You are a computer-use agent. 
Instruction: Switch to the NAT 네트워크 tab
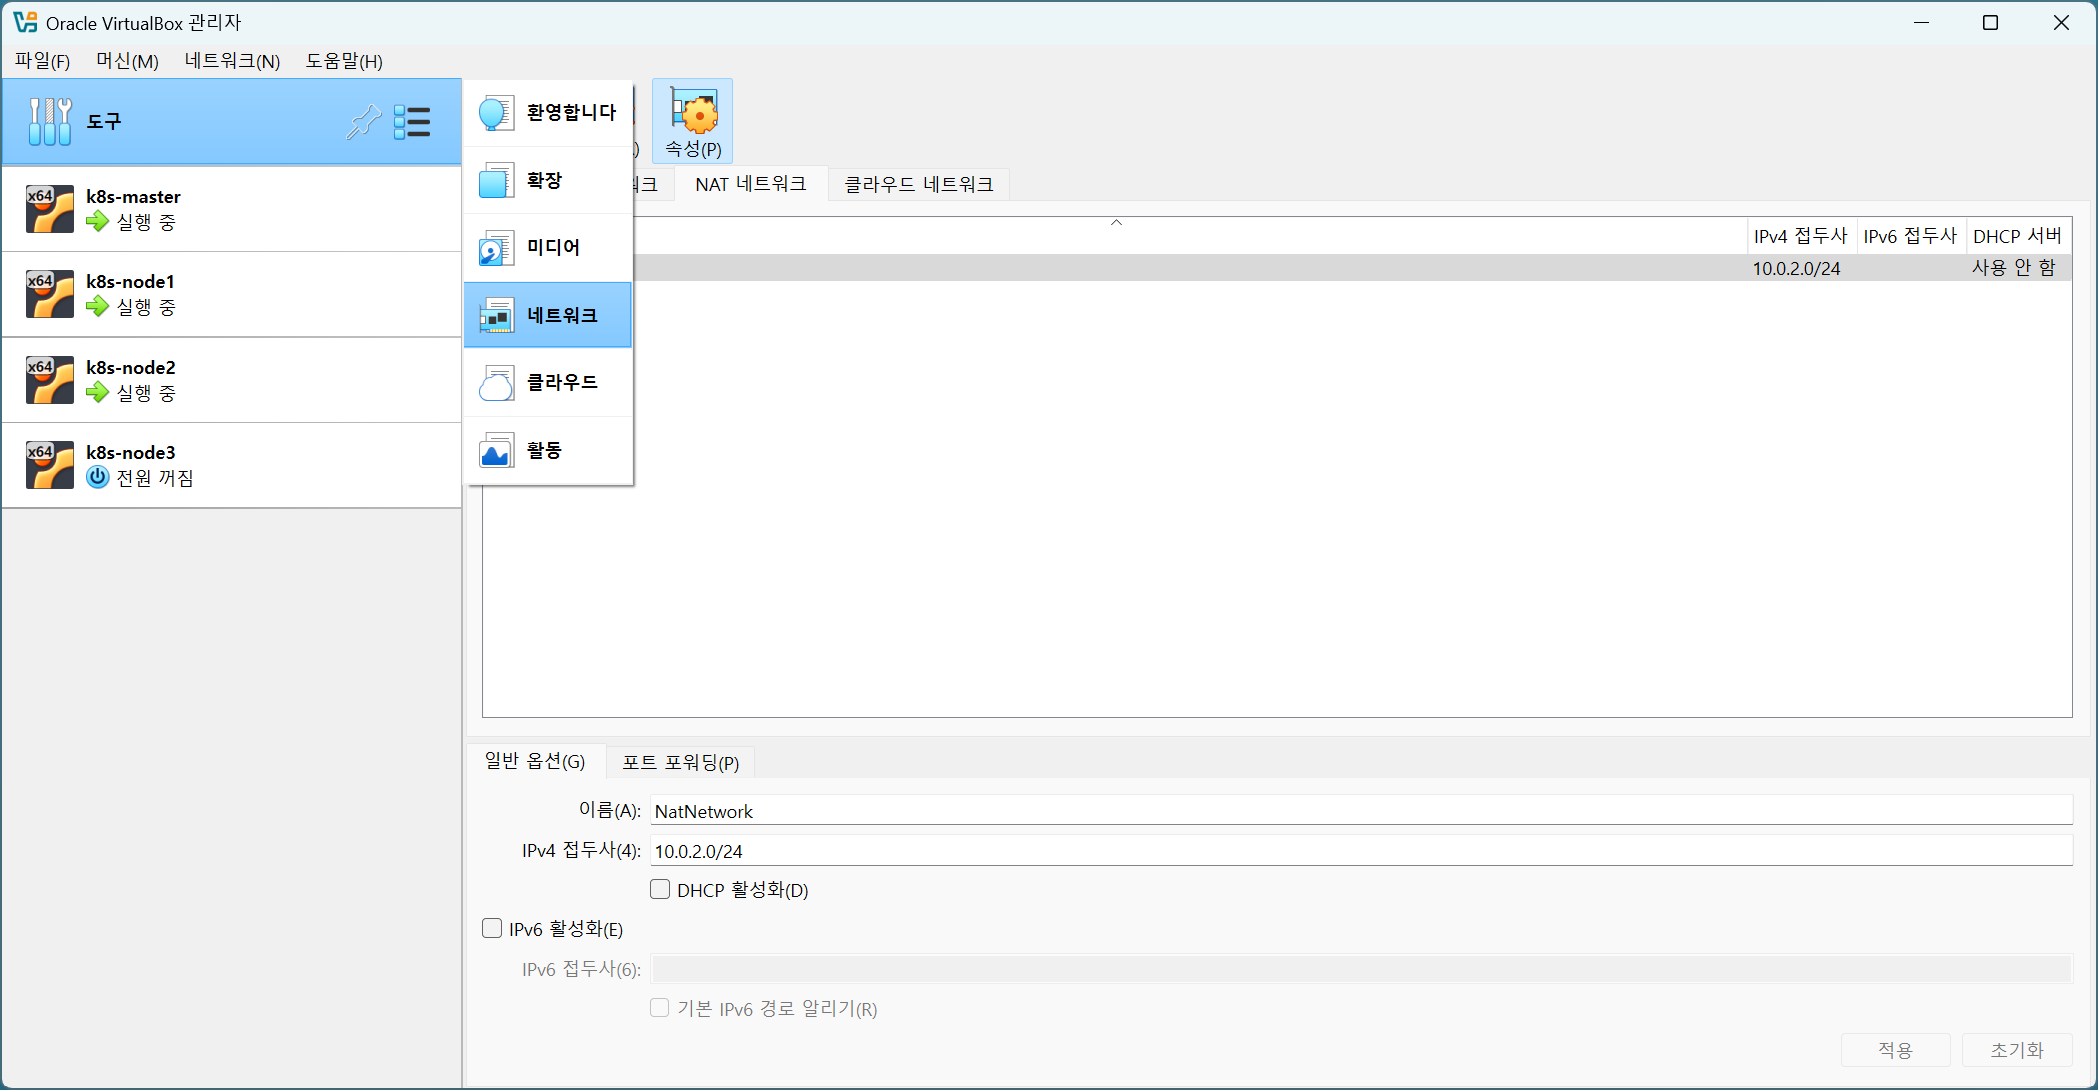tap(751, 184)
